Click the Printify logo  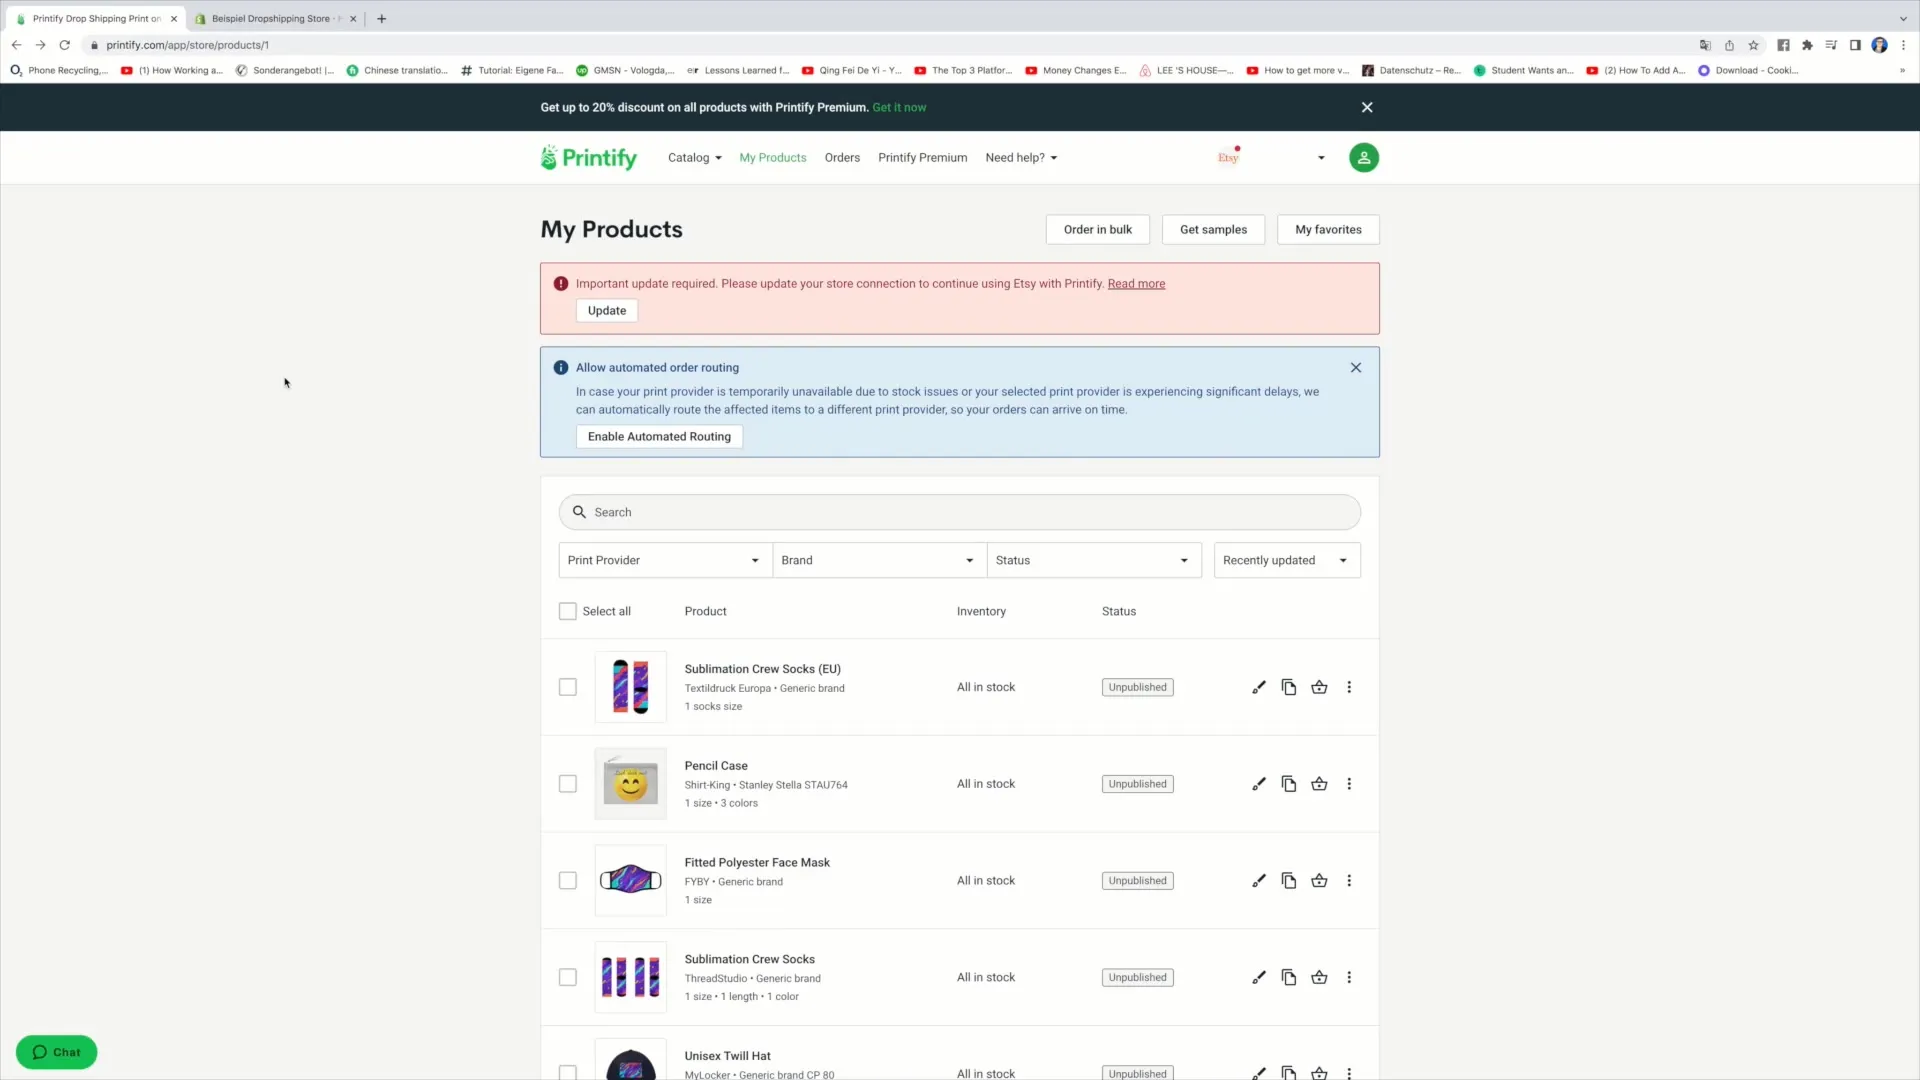click(588, 158)
